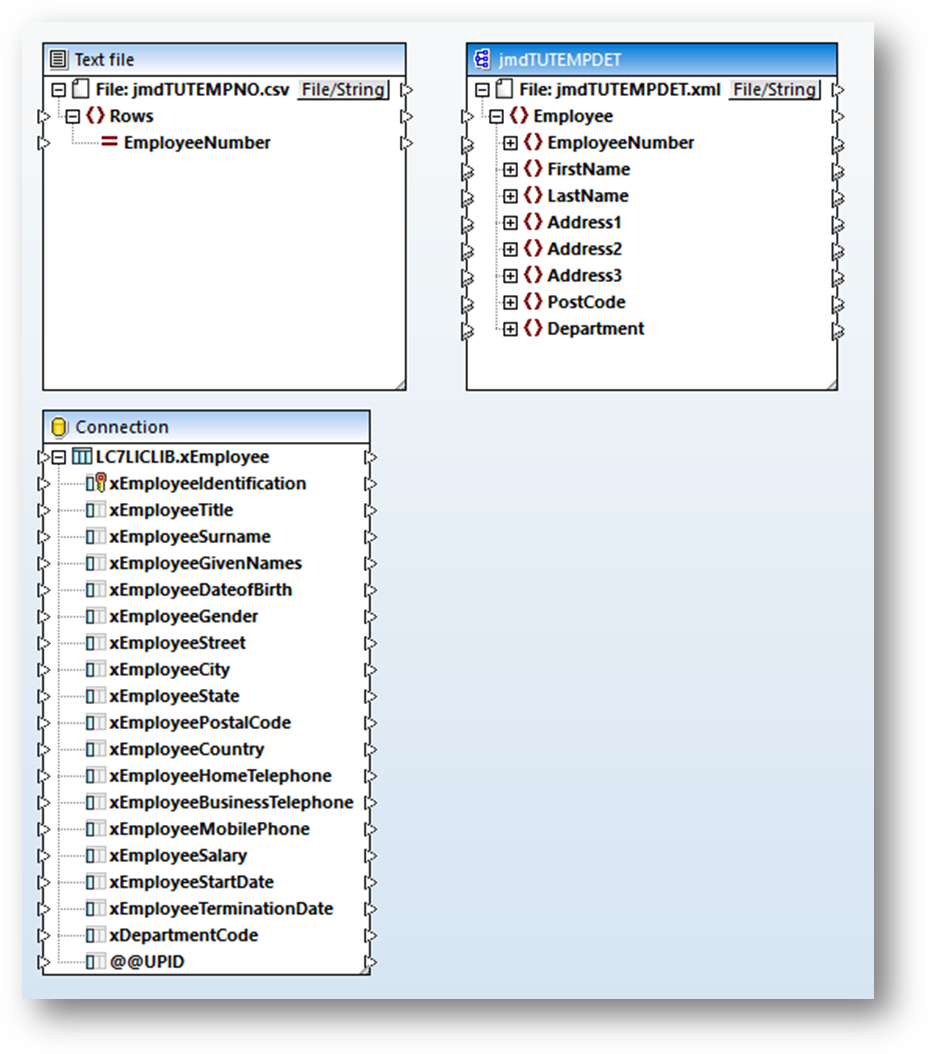Click resize grip of Text file component
This screenshot has height=1054, width=929.
[x=400, y=384]
